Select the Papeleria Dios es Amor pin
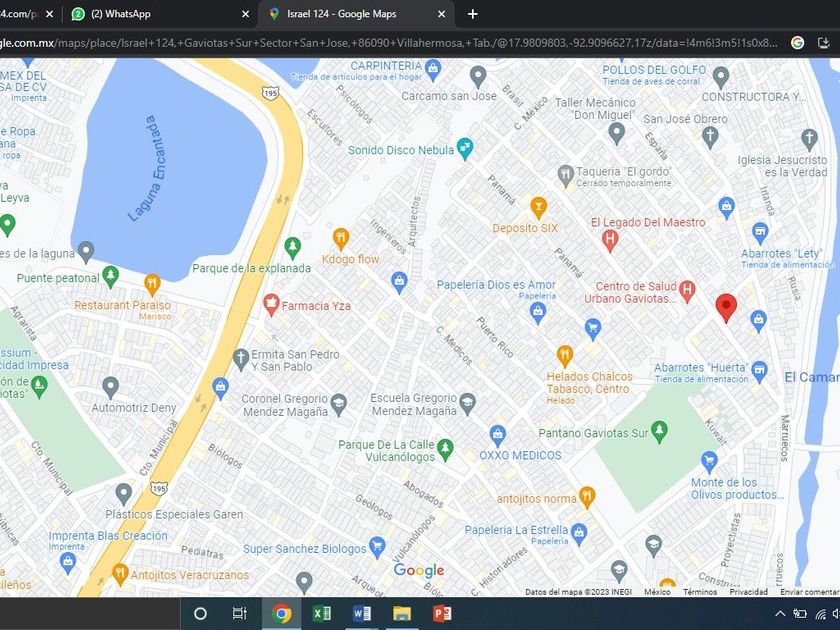The image size is (840, 630). tap(538, 312)
